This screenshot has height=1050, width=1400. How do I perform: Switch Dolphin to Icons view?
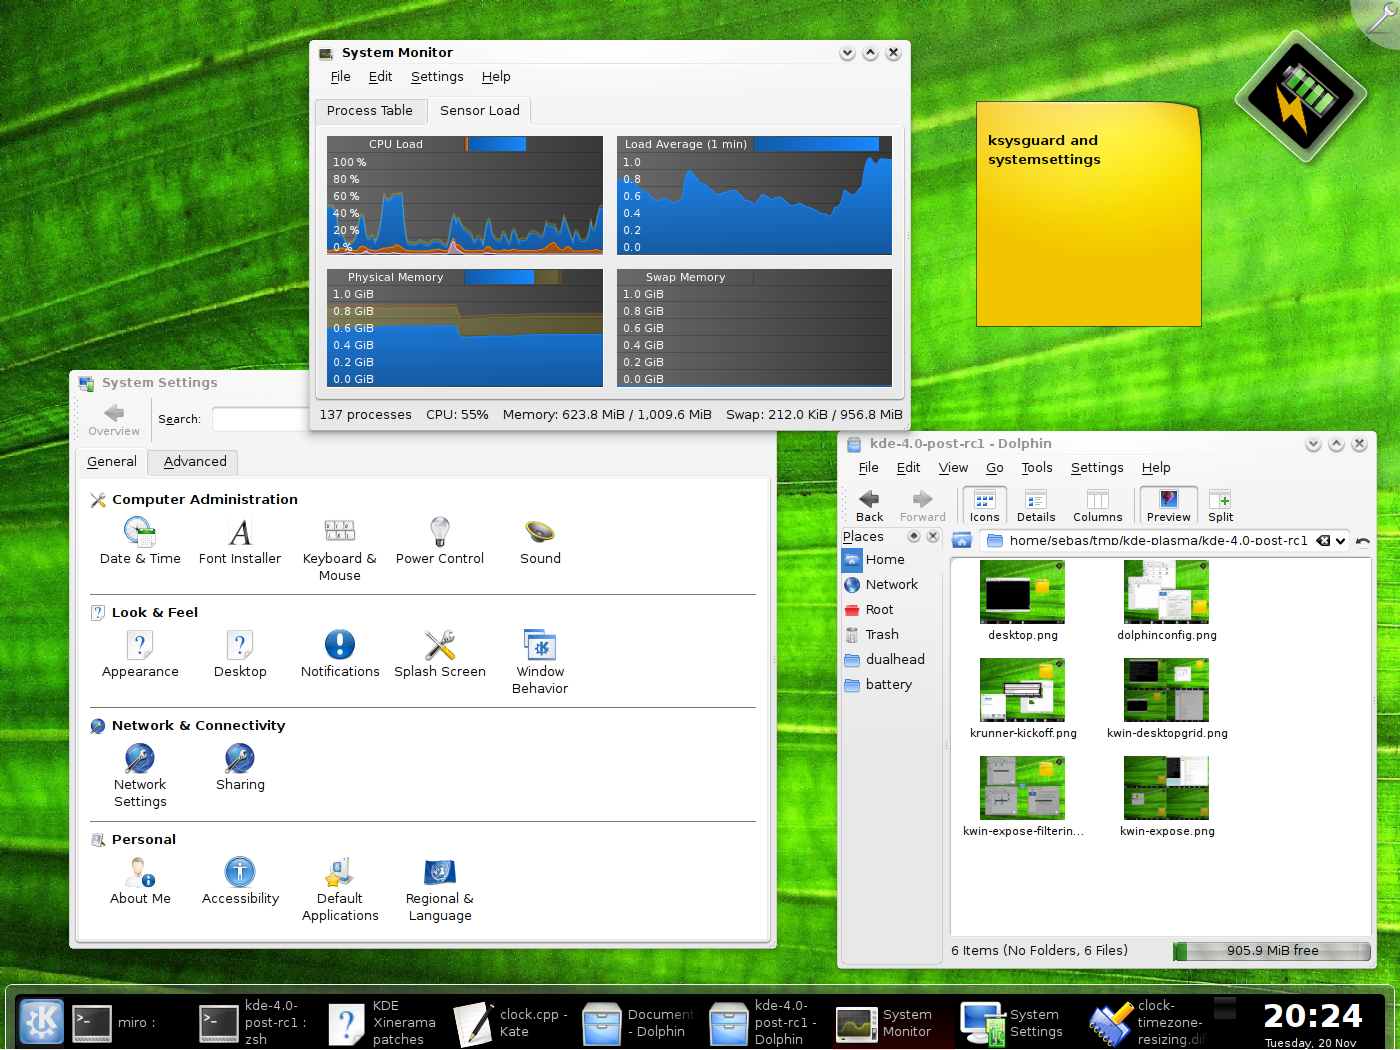984,506
